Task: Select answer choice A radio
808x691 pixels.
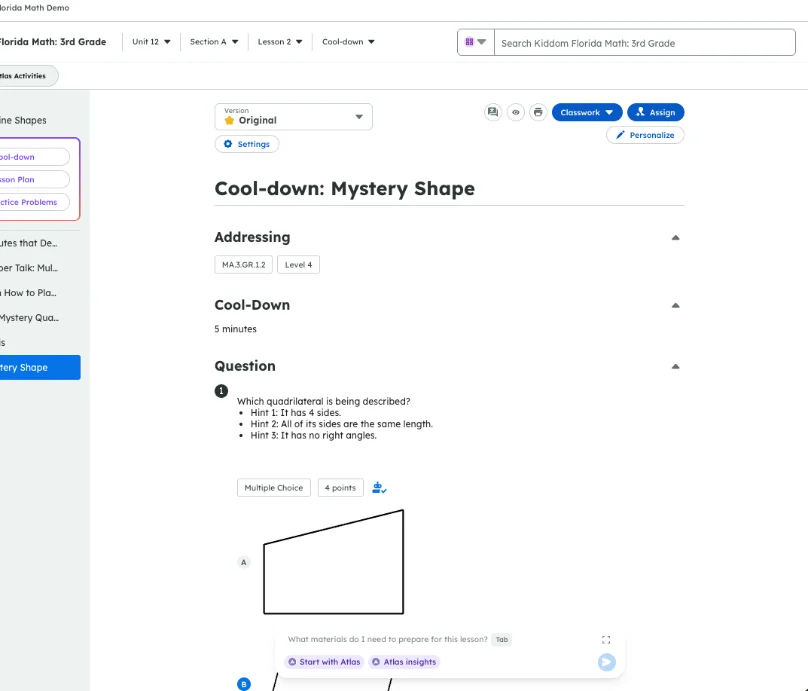Action: coord(244,562)
